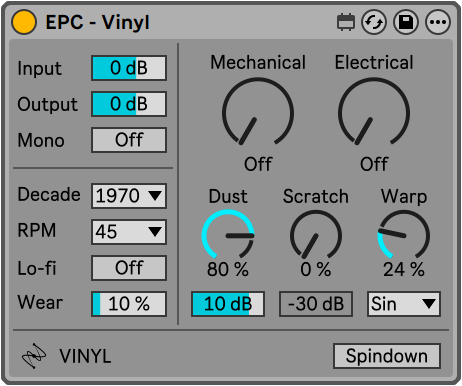The width and height of the screenshot is (462, 386).
Task: Open the three-dots options menu
Action: (x=438, y=22)
